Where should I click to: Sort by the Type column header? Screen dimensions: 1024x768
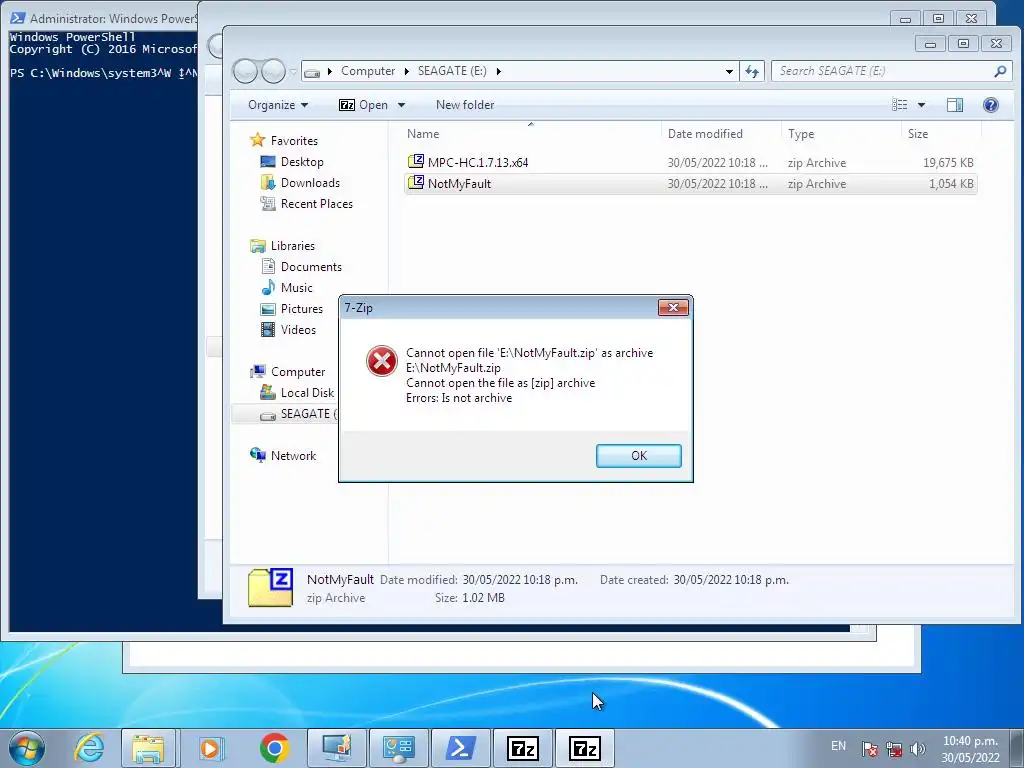point(801,134)
